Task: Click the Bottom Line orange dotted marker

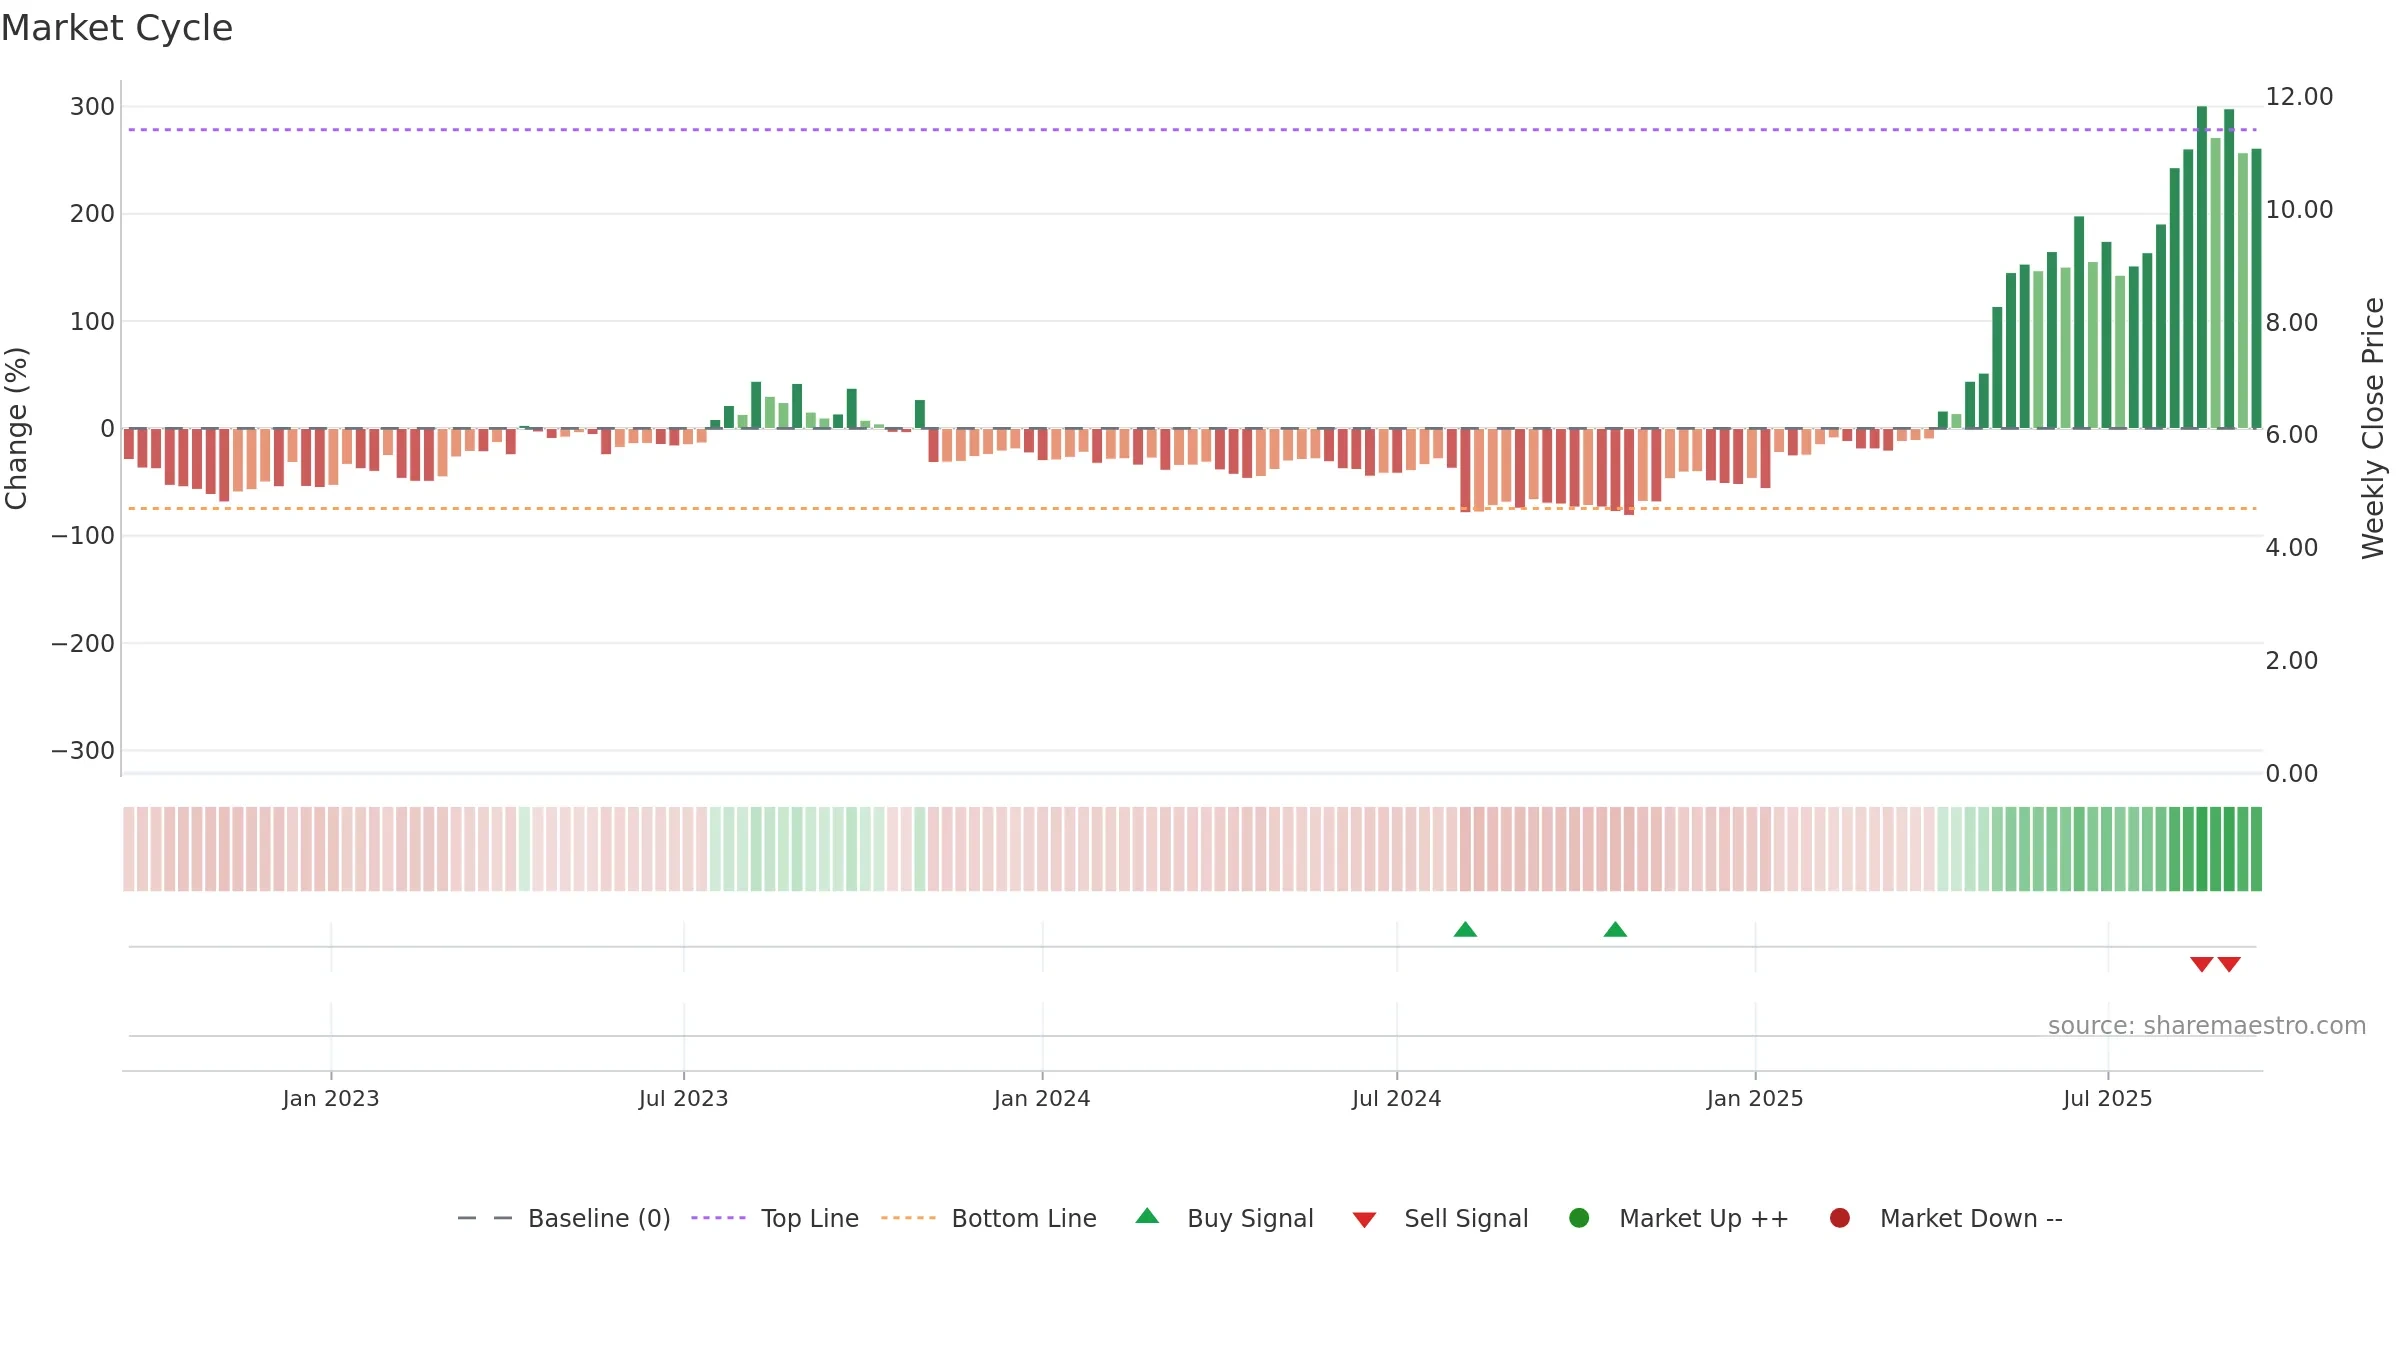Action: [908, 1218]
